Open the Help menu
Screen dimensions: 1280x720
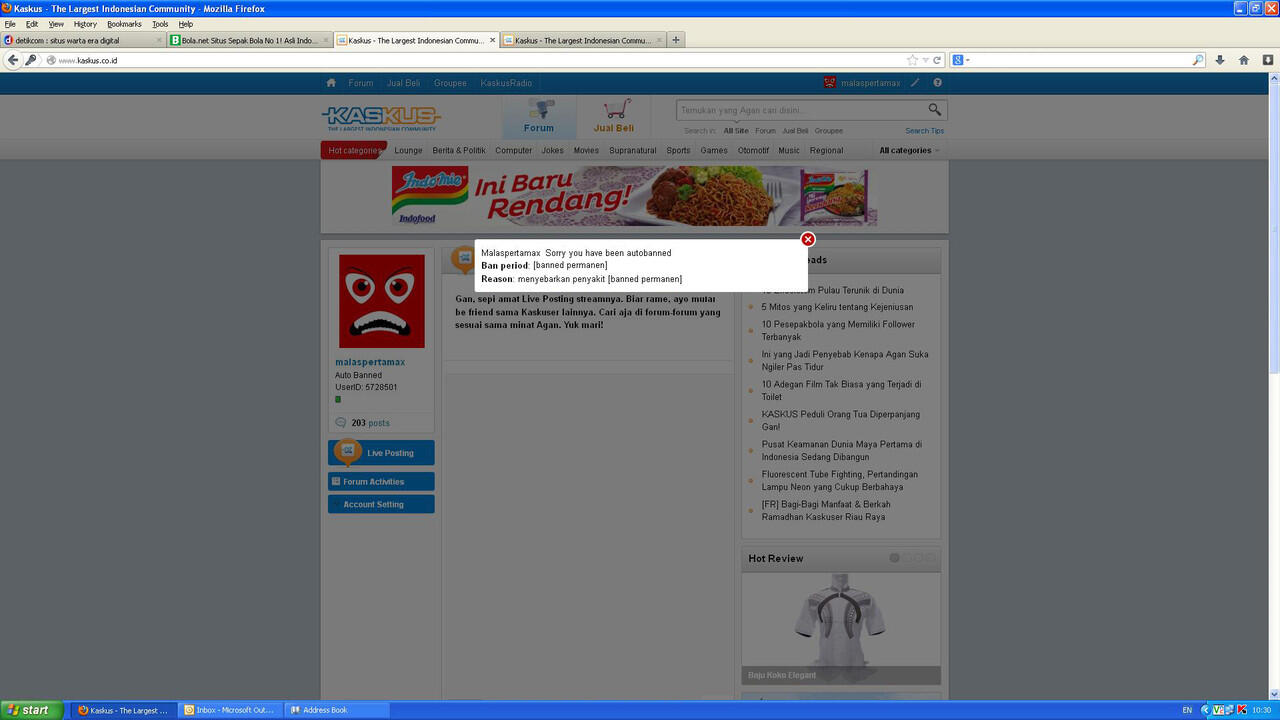coord(185,24)
